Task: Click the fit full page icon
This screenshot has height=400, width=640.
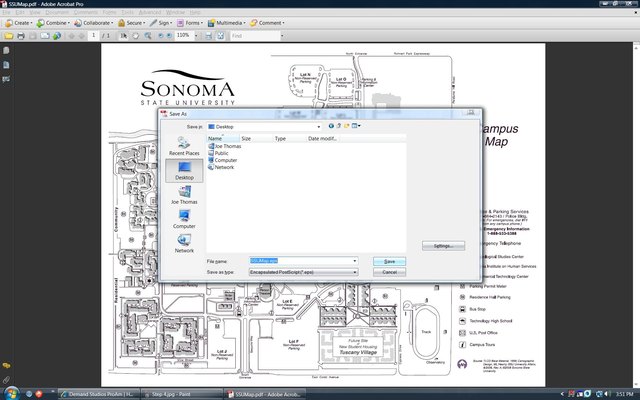Action: 220,36
